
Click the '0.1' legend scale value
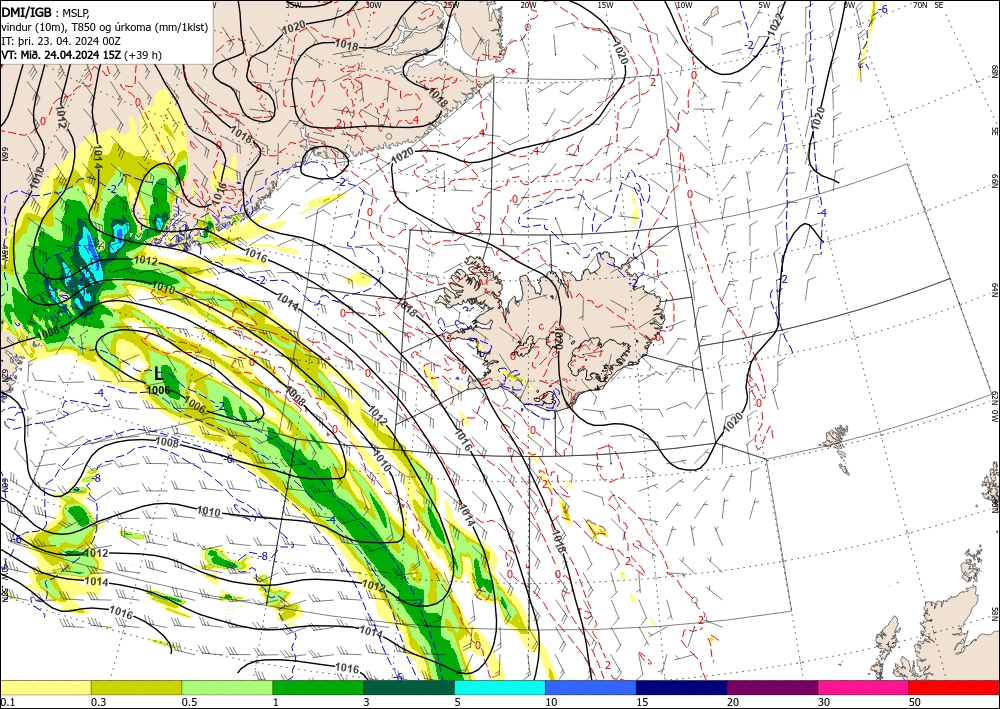[7, 702]
